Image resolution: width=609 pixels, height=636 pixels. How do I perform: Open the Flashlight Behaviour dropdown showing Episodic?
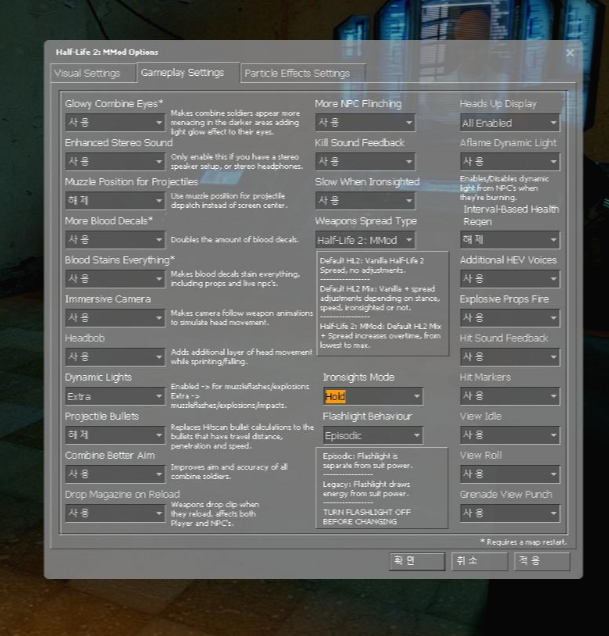[x=373, y=435]
